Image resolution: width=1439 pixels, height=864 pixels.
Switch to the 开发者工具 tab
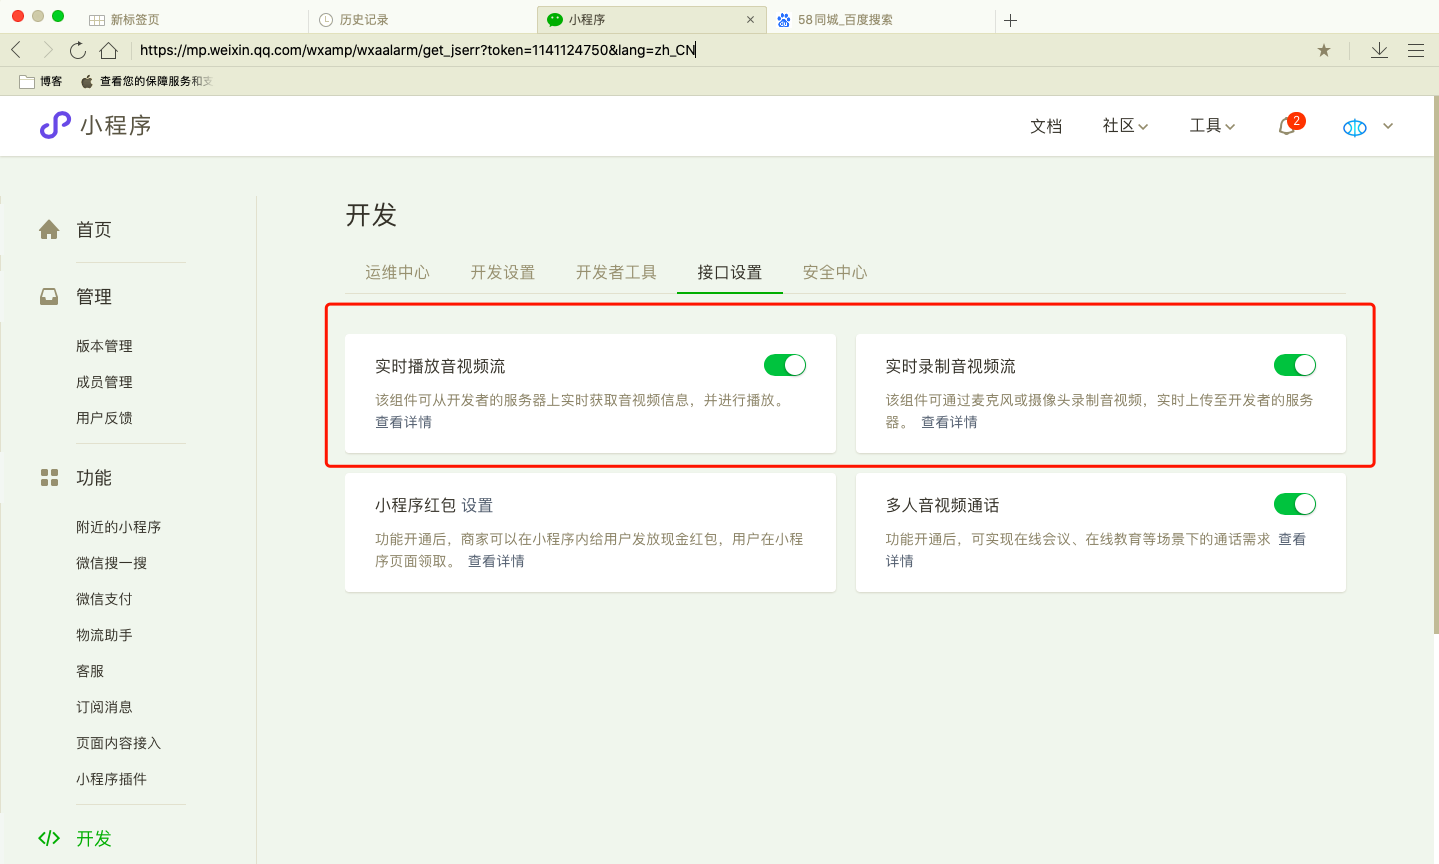tap(616, 272)
